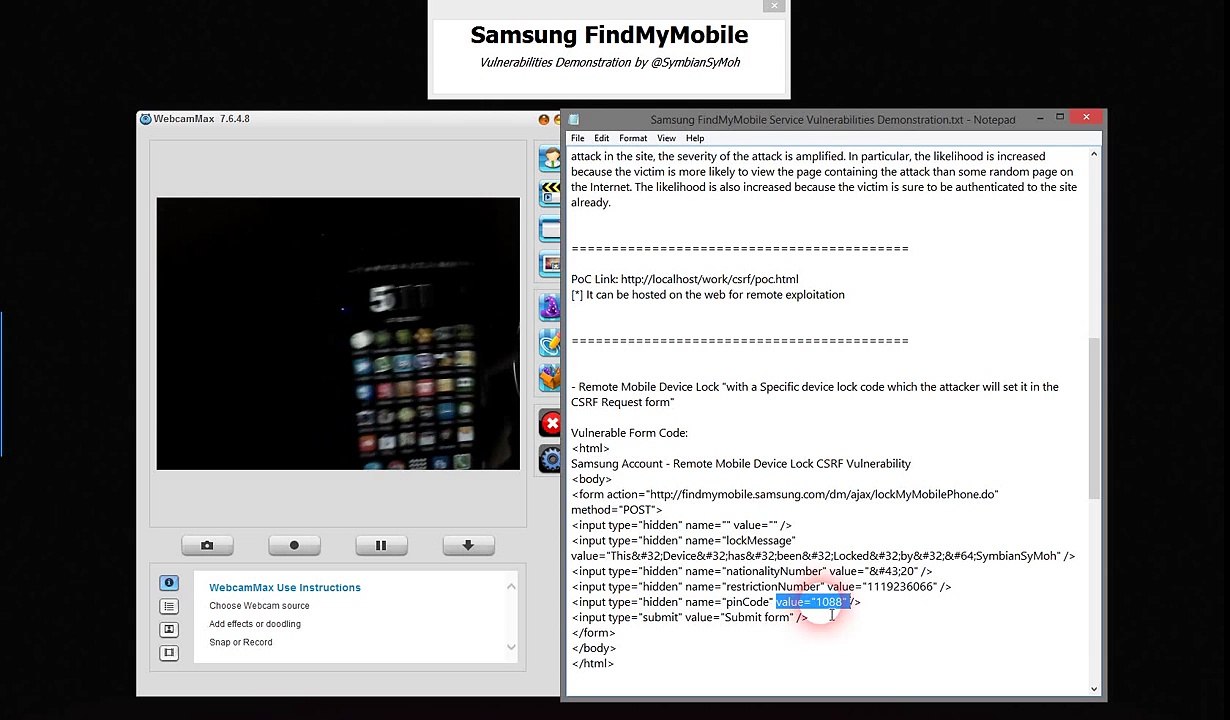Click the closing </html> tag line in Notepad
The width and height of the screenshot is (1230, 720).
[x=593, y=664]
